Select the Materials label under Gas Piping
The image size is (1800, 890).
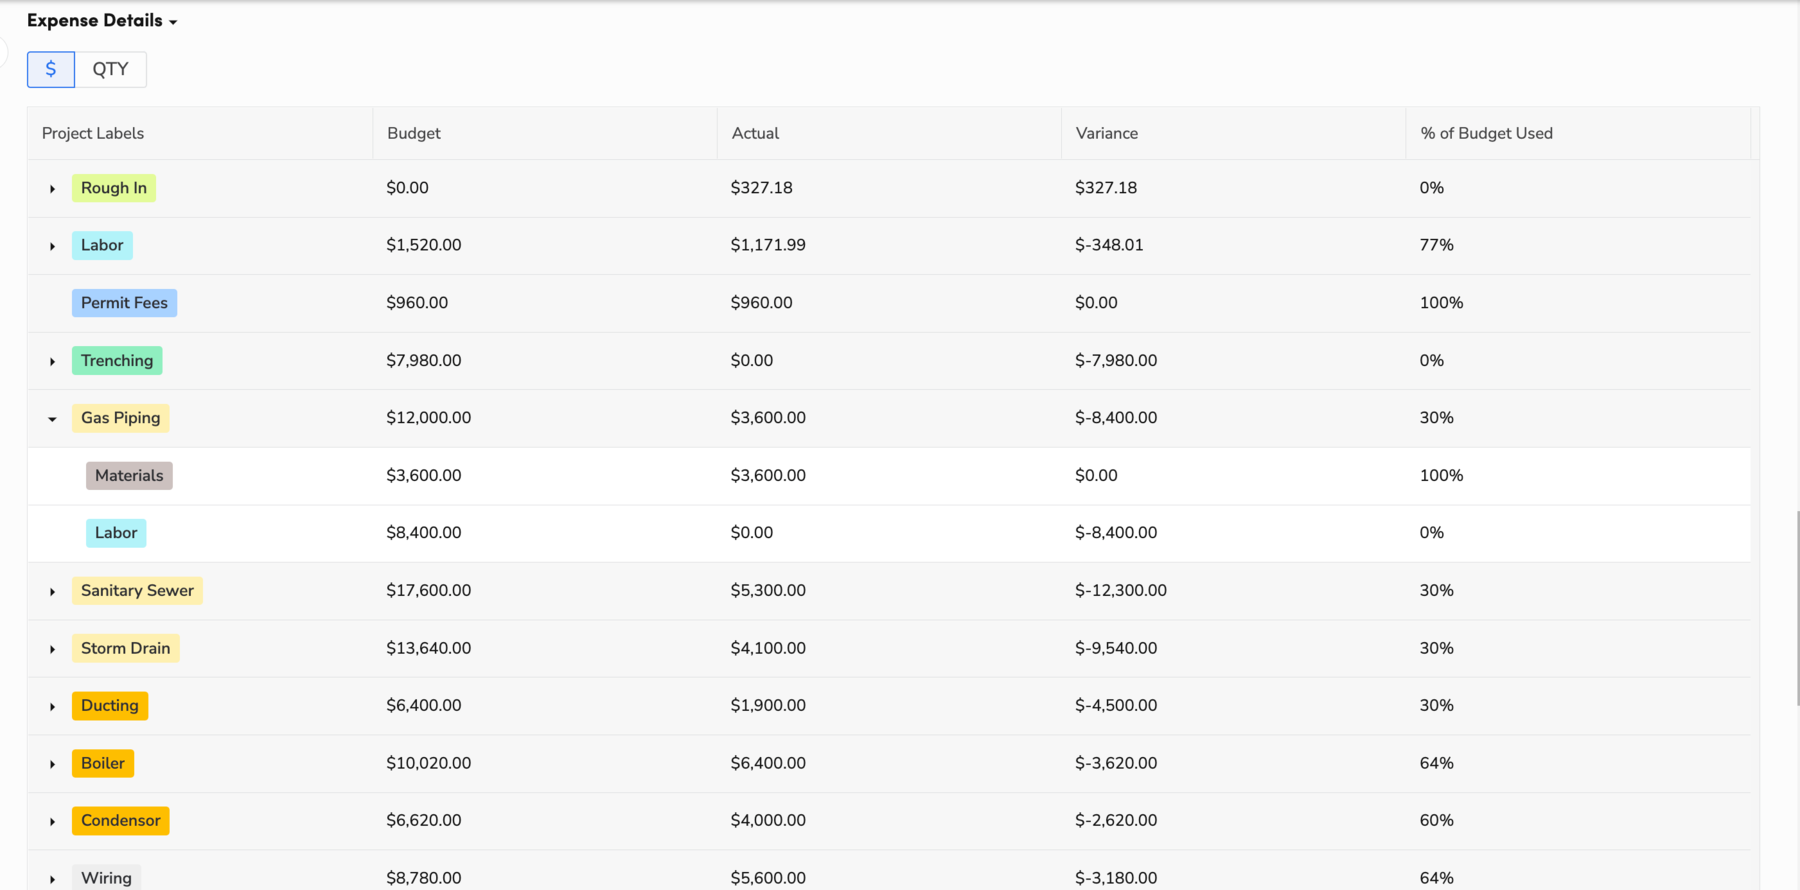(129, 475)
